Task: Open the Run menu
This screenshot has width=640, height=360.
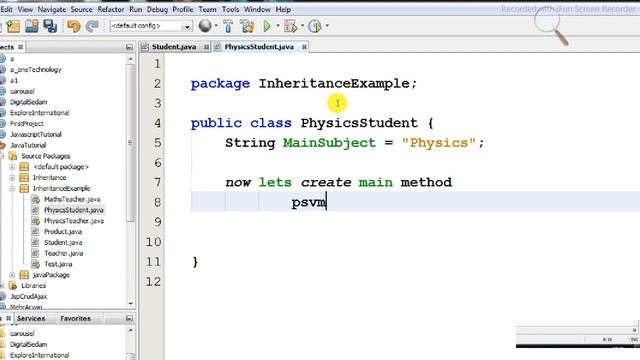Action: (136, 9)
